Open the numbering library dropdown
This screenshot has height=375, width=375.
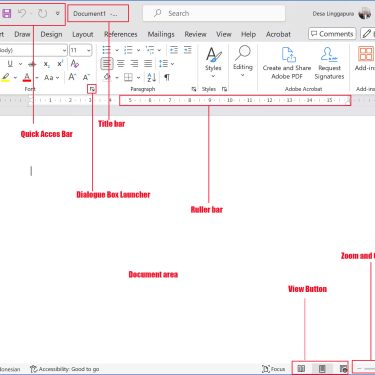pos(138,51)
